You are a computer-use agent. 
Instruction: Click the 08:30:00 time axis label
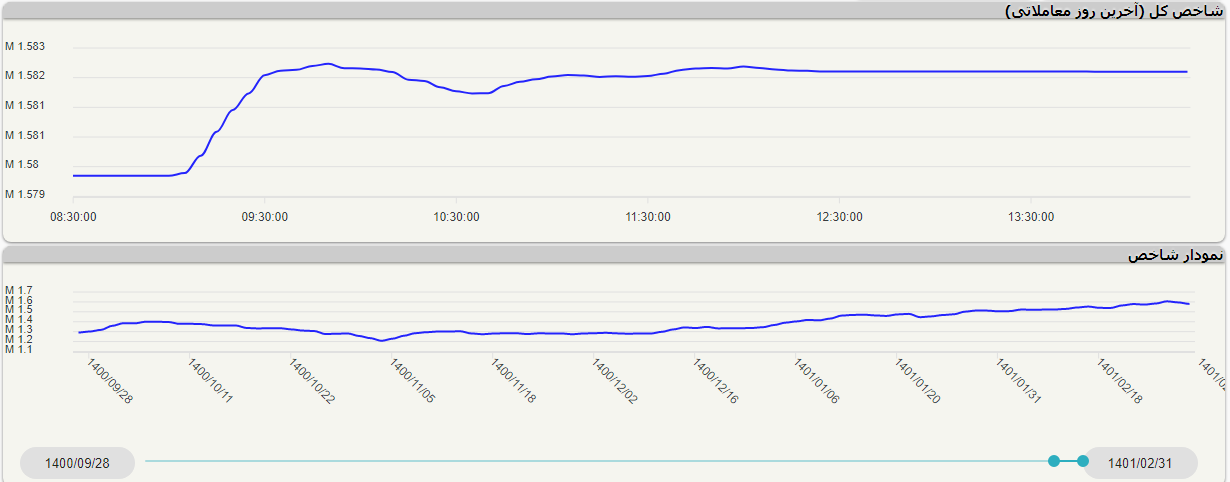pyautogui.click(x=73, y=216)
